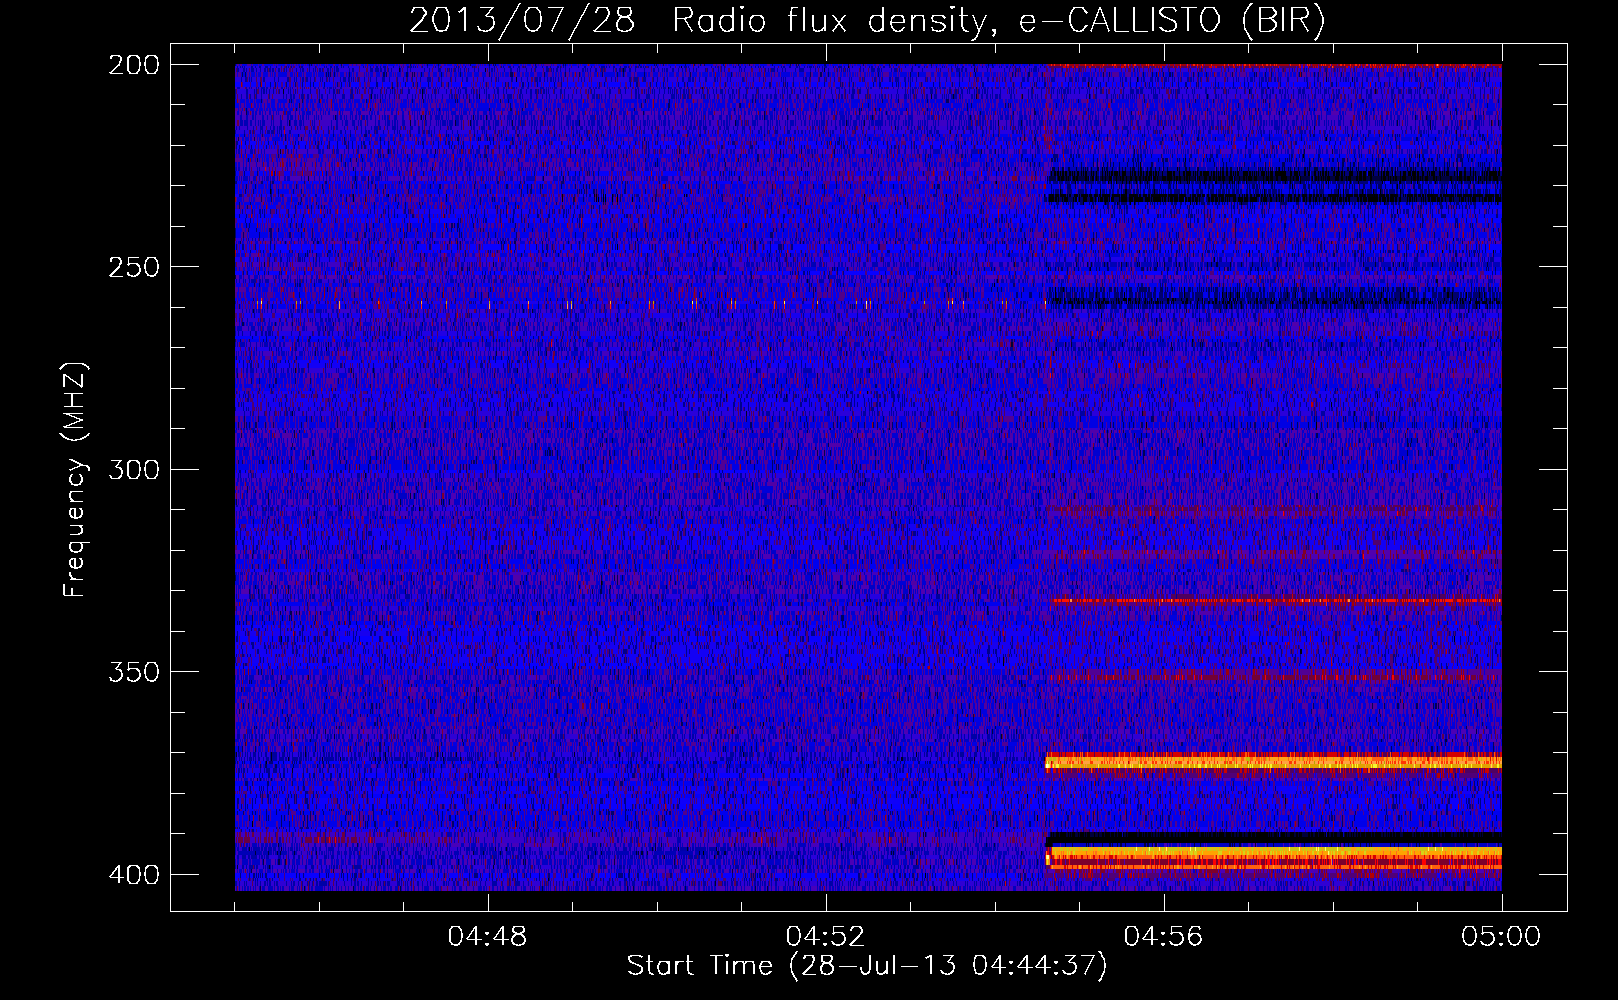The width and height of the screenshot is (1618, 1000).
Task: Click the 04:52 time tick label
Action: point(826,937)
